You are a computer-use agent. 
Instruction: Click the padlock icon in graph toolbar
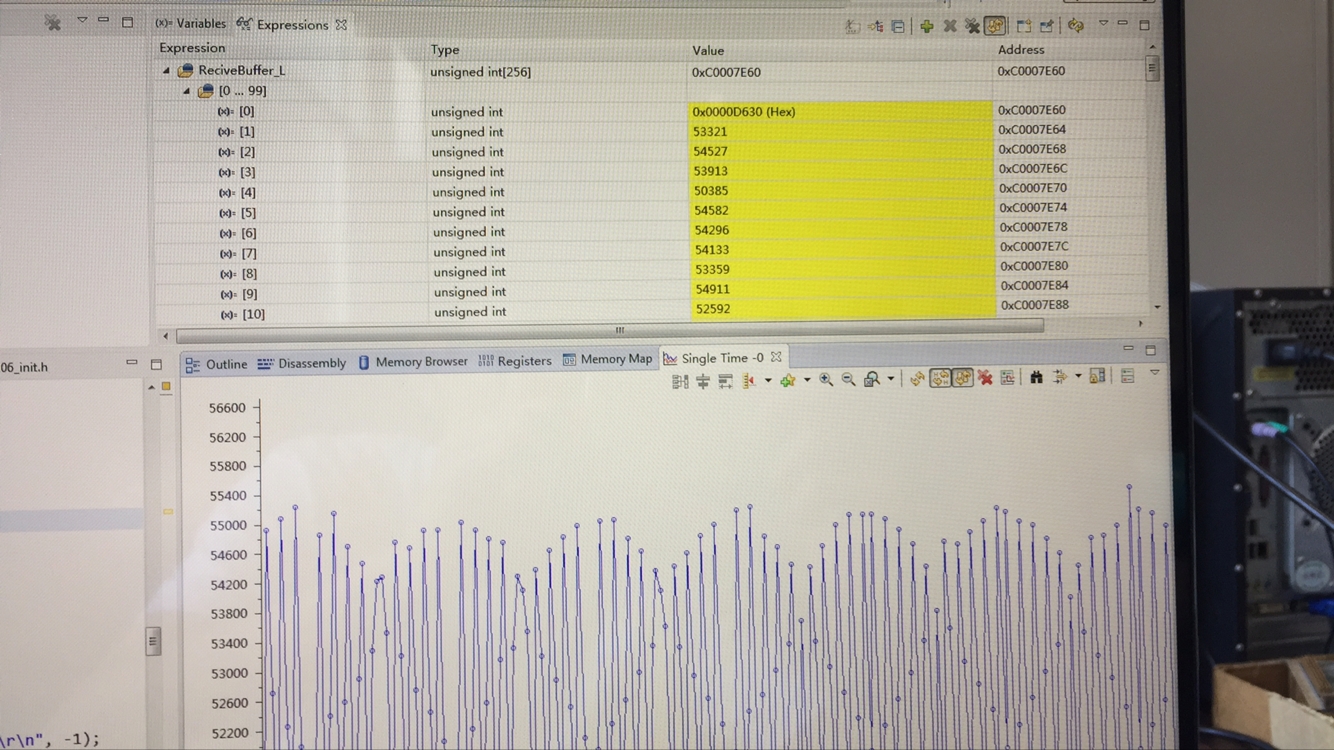click(x=1097, y=376)
